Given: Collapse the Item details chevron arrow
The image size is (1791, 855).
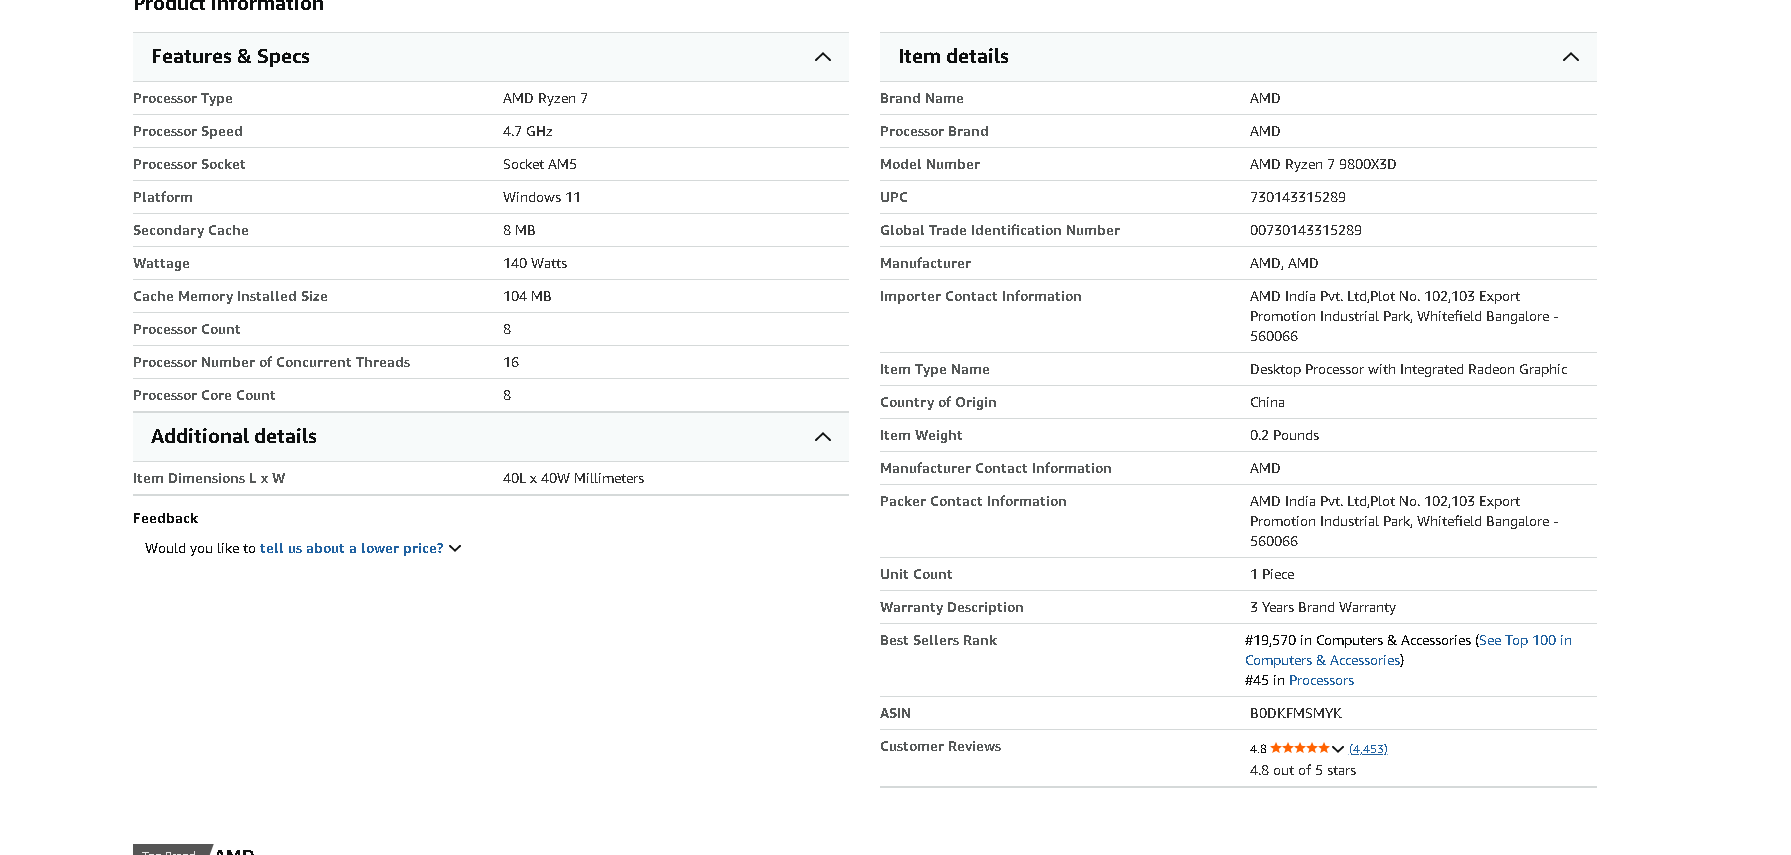Looking at the screenshot, I should tap(1570, 57).
